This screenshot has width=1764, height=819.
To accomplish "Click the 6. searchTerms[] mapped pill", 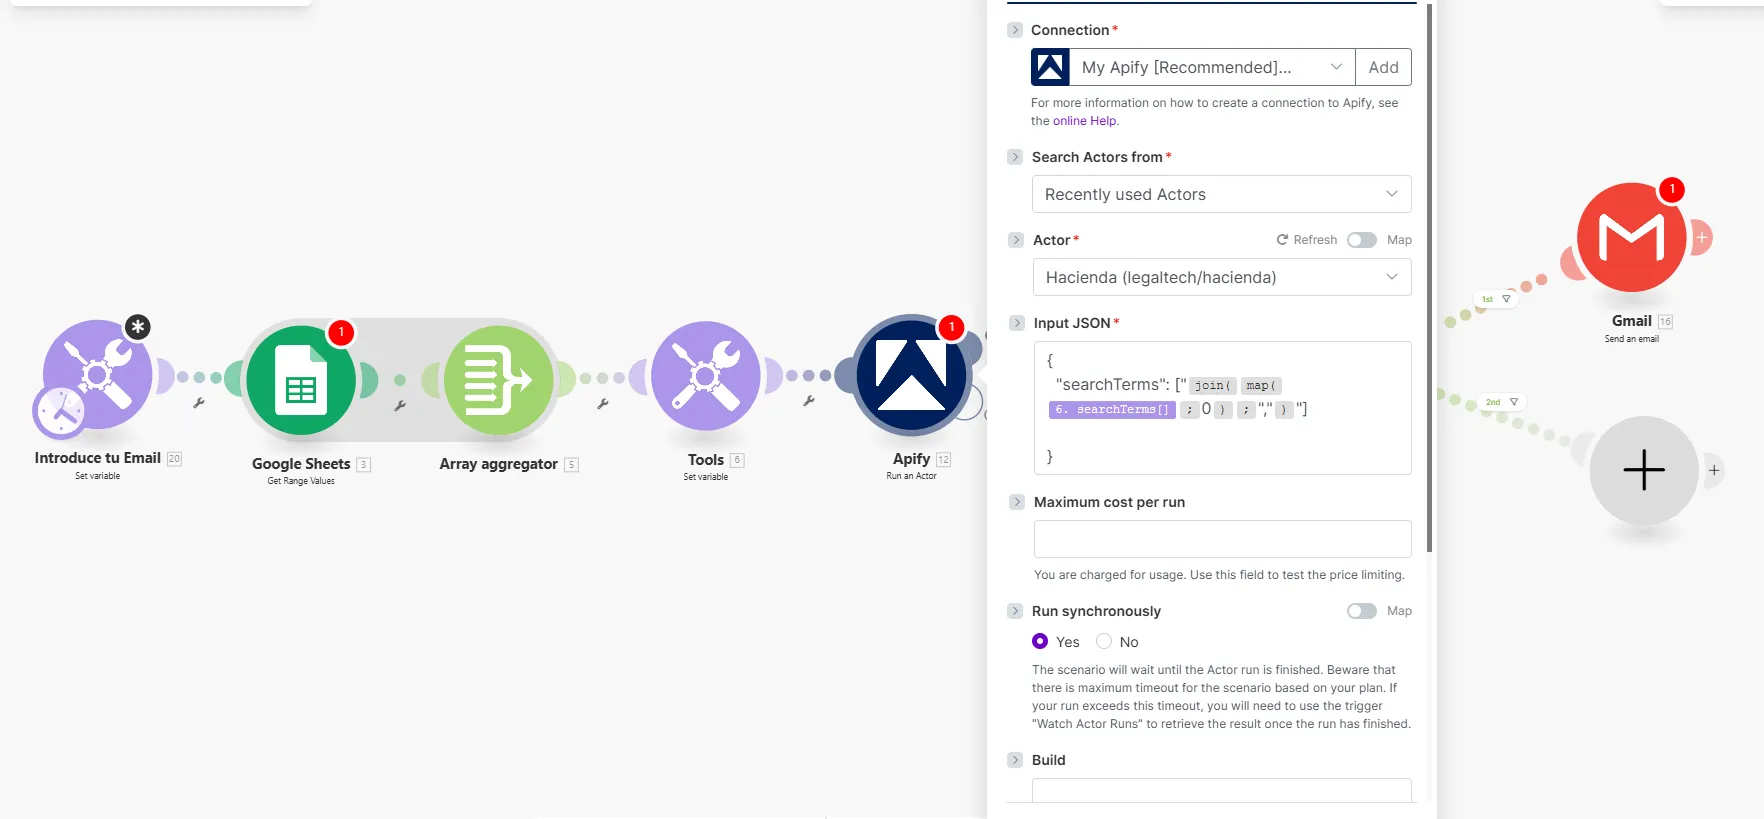I will [x=1112, y=409].
